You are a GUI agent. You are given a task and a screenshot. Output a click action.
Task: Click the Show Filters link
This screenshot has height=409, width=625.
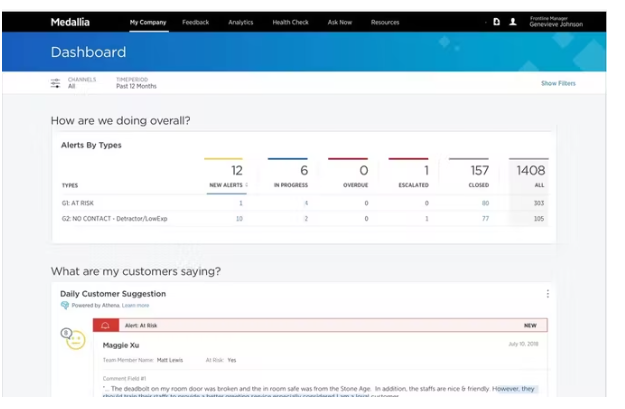(x=558, y=84)
